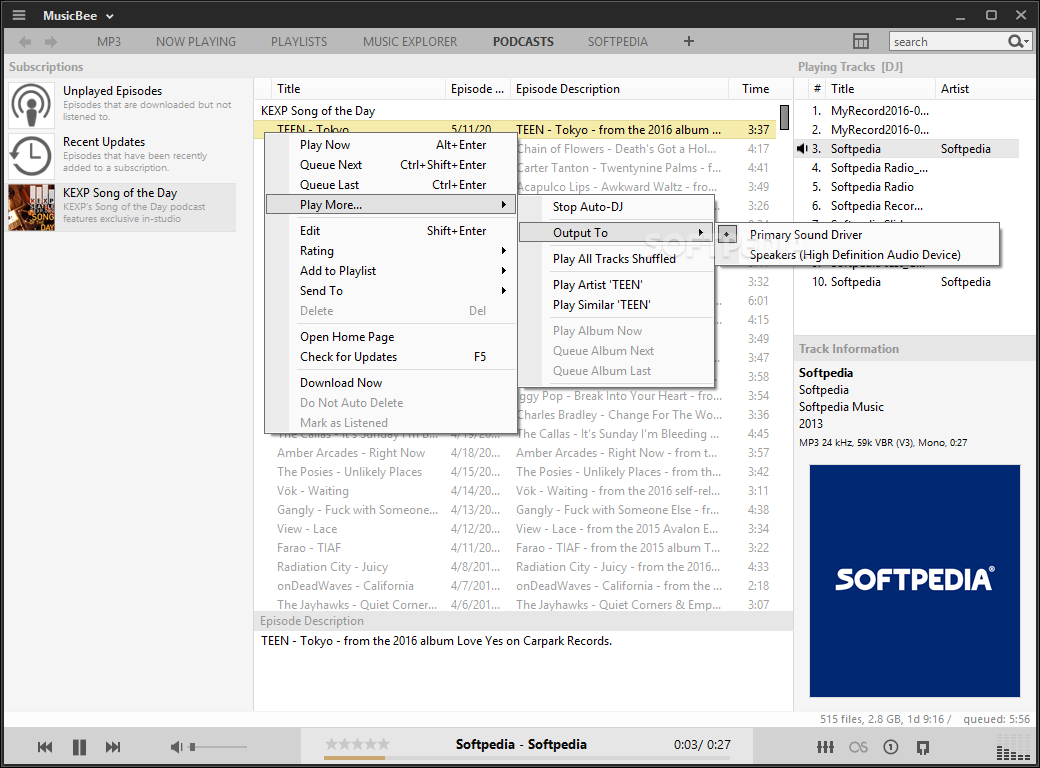Screen dimensions: 1040x768
Task: Click the Auto-DJ icon in player bar
Action: click(923, 747)
